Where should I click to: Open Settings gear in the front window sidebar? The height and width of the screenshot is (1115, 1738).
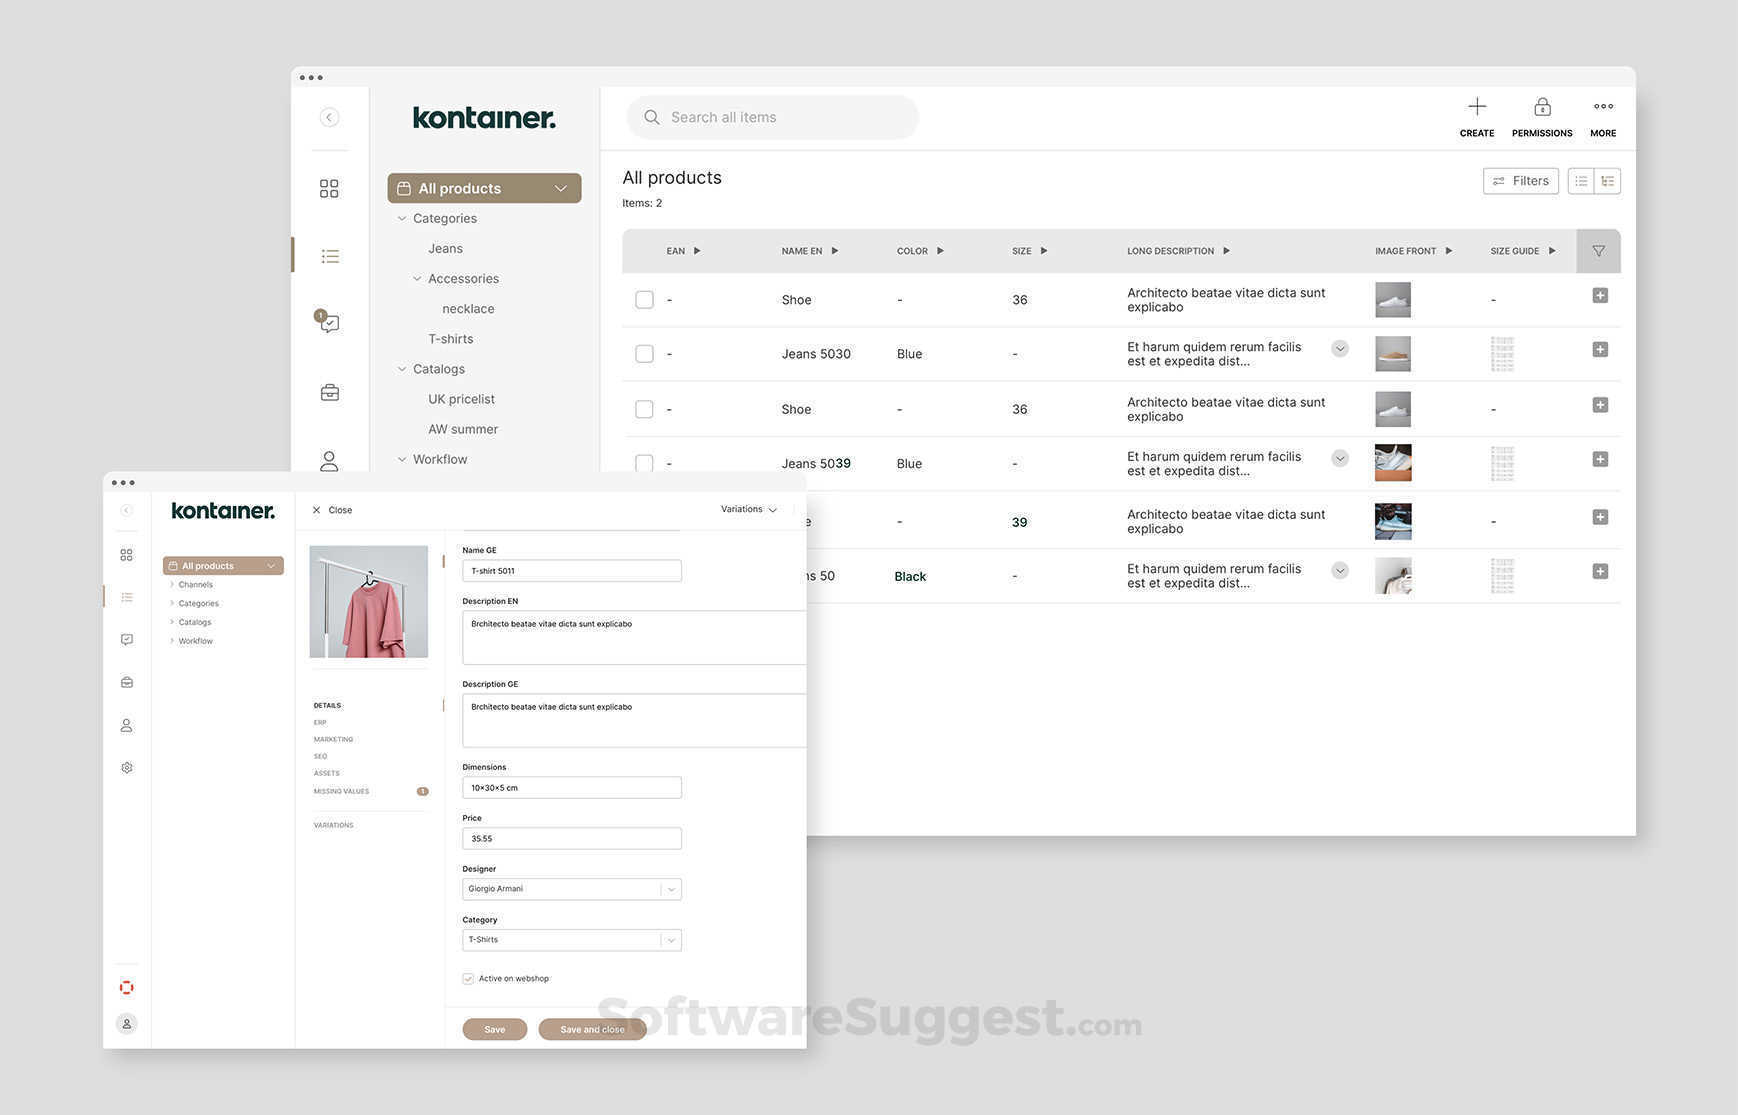click(x=126, y=767)
